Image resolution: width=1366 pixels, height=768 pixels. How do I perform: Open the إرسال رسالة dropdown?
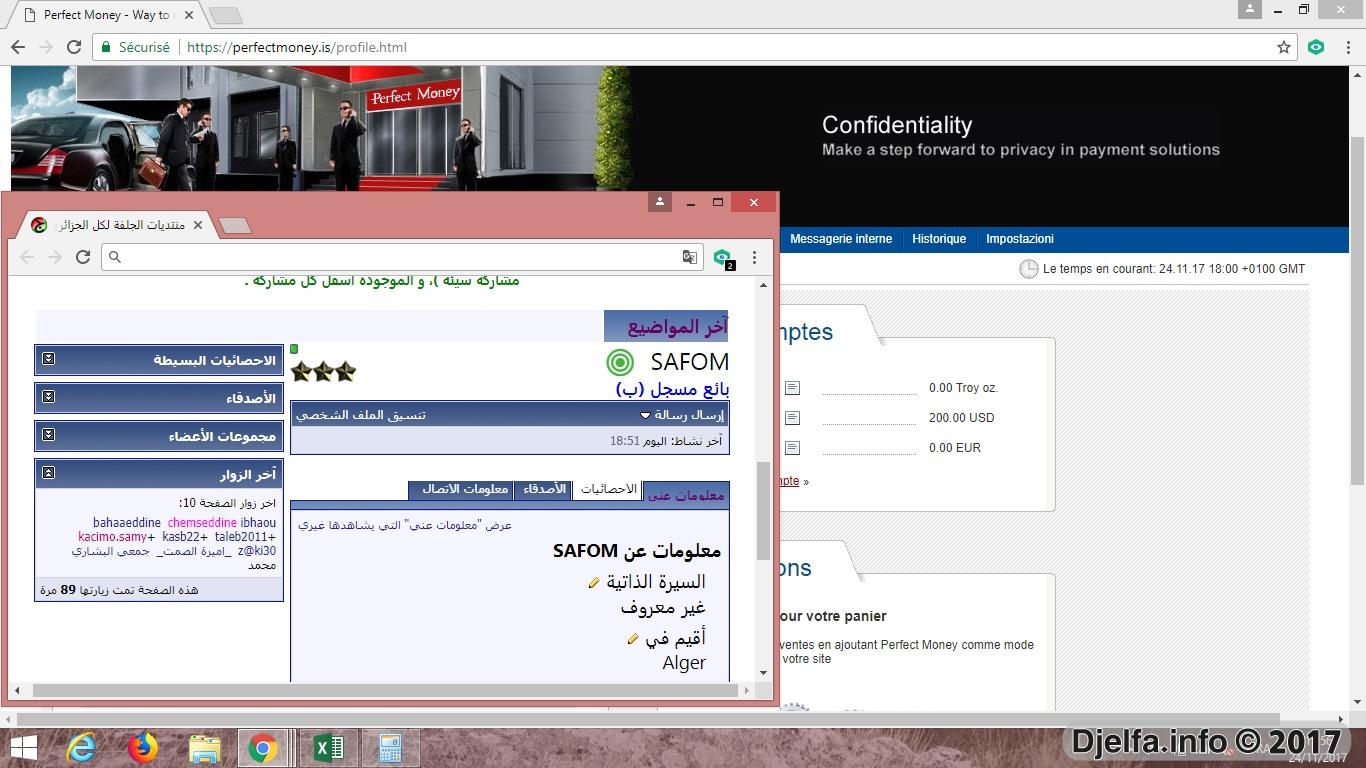[682, 415]
